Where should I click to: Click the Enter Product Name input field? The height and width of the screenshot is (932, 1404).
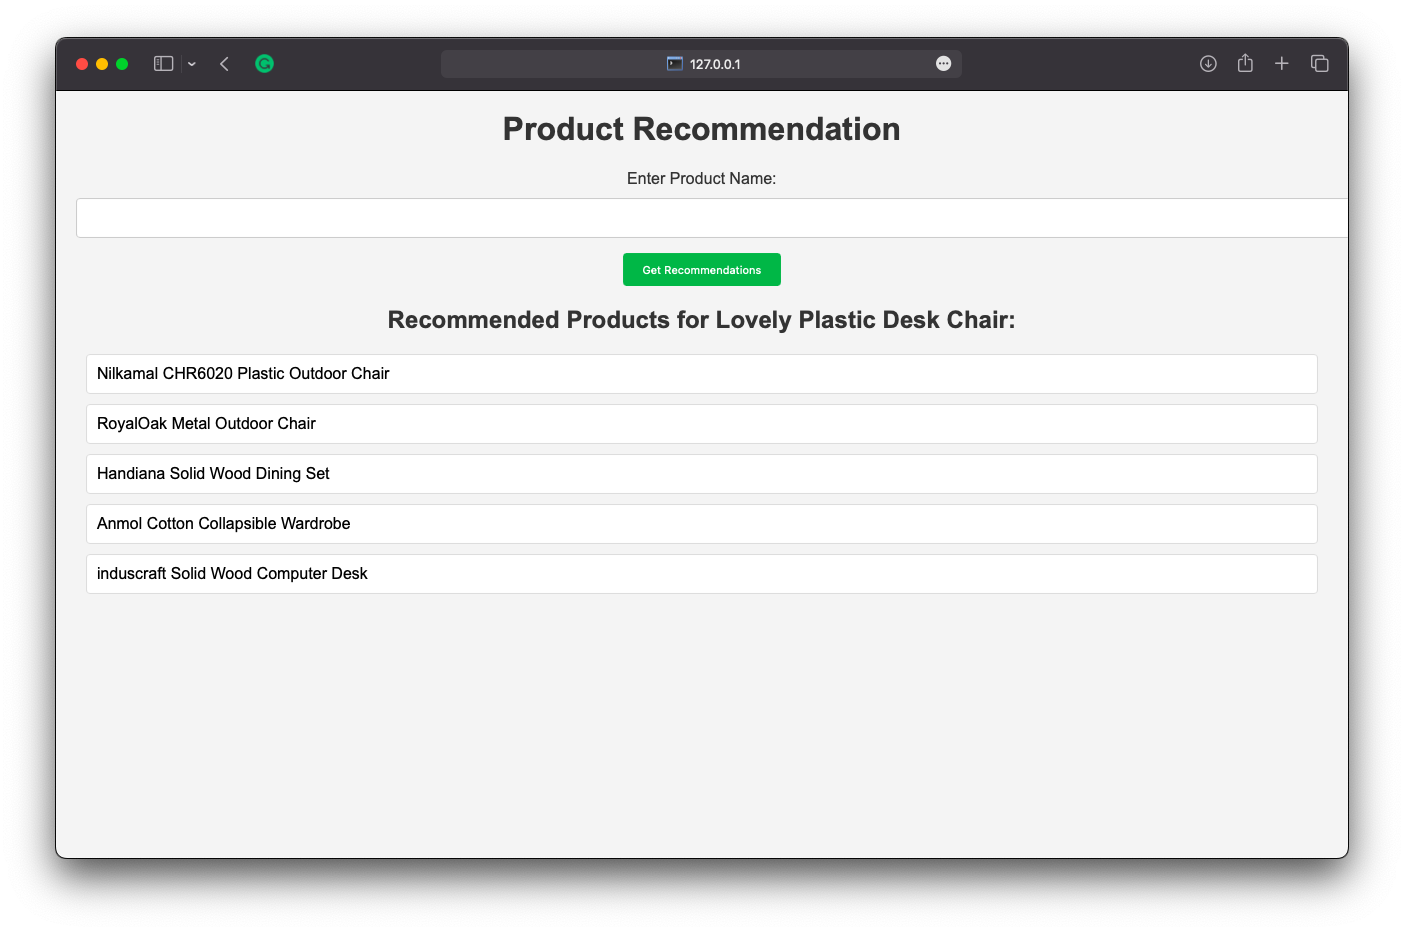point(712,218)
